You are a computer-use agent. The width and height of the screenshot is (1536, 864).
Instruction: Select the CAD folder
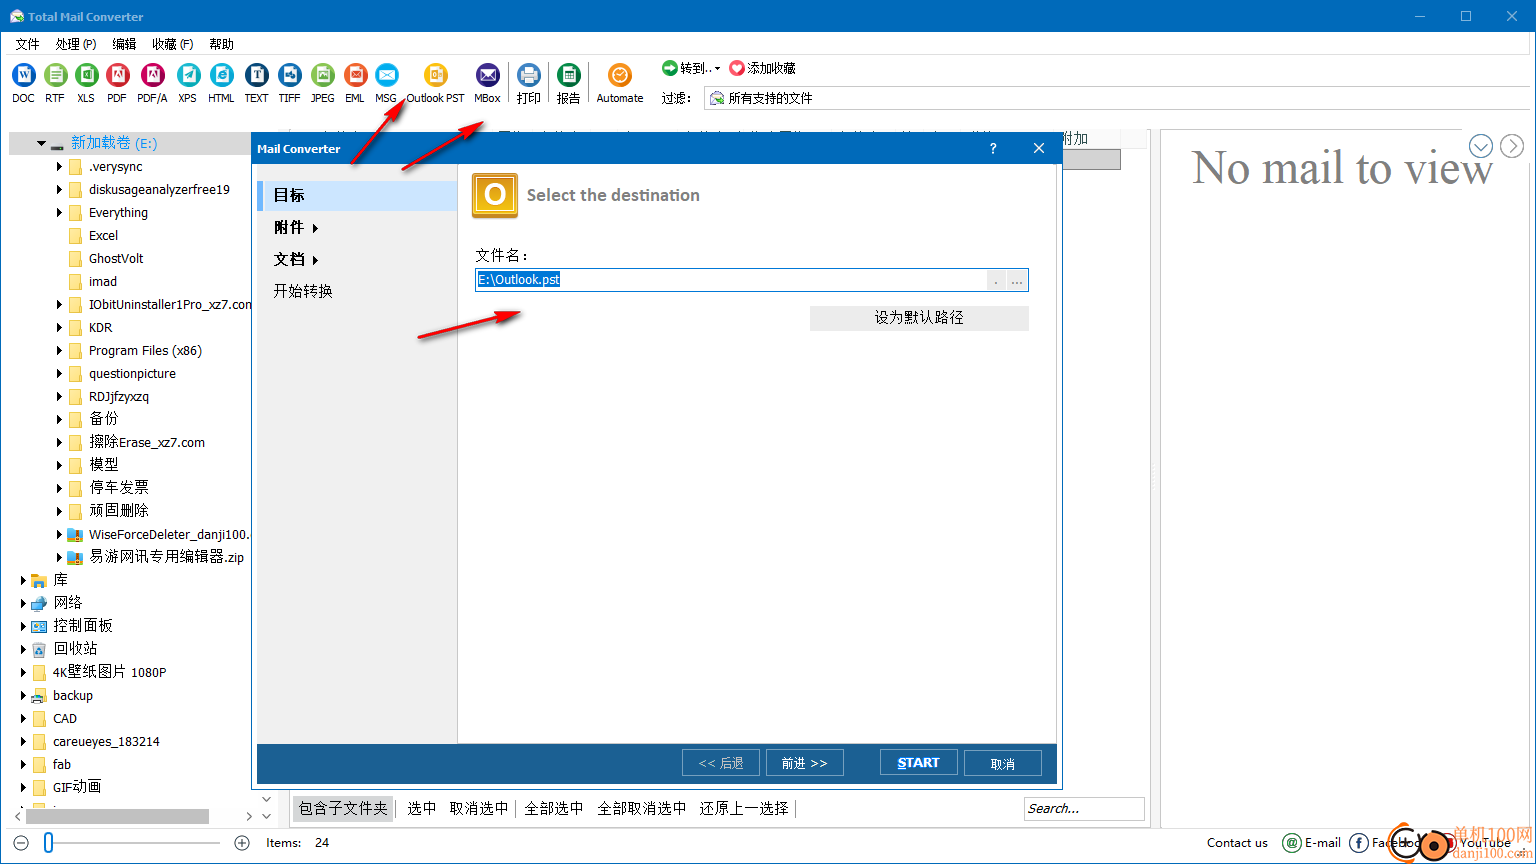(65, 719)
